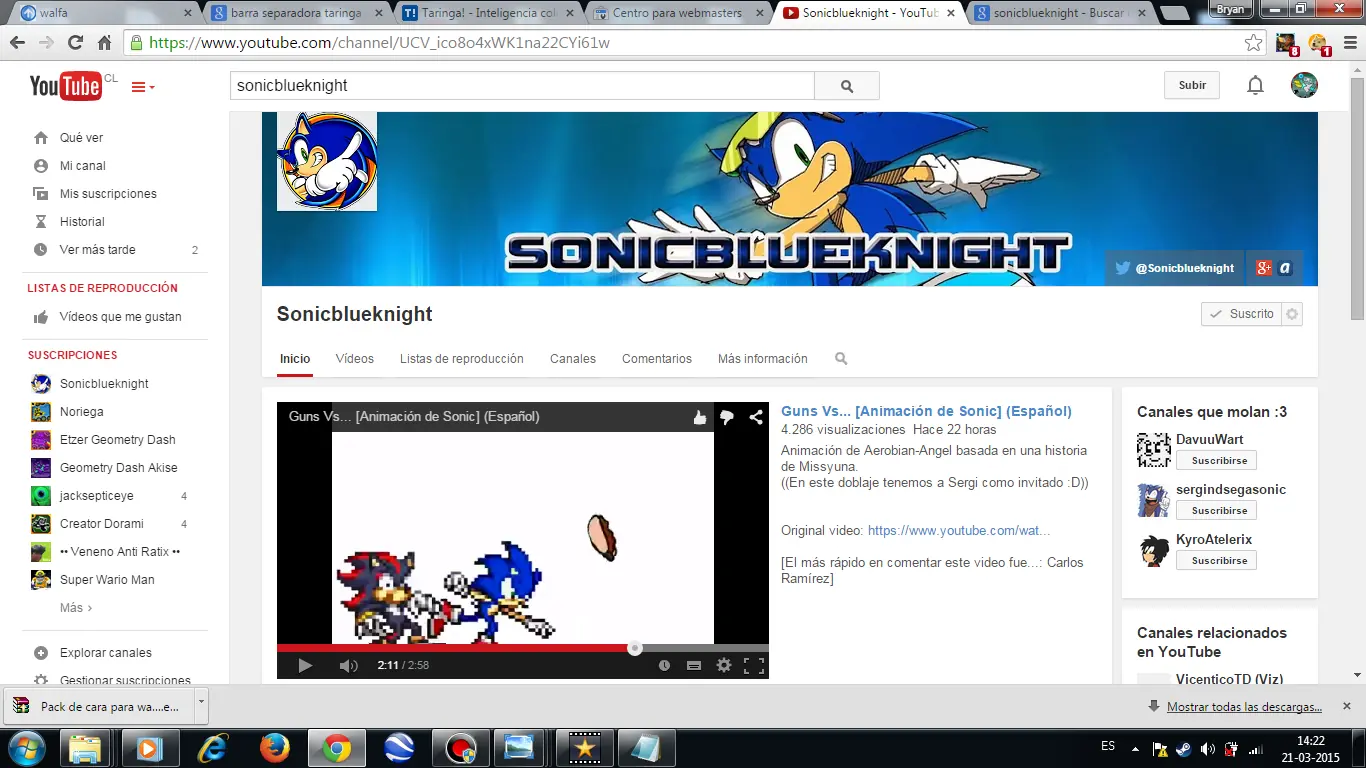Viewport: 1366px width, 768px height.
Task: Open the original video YouTube link
Action: coord(959,531)
